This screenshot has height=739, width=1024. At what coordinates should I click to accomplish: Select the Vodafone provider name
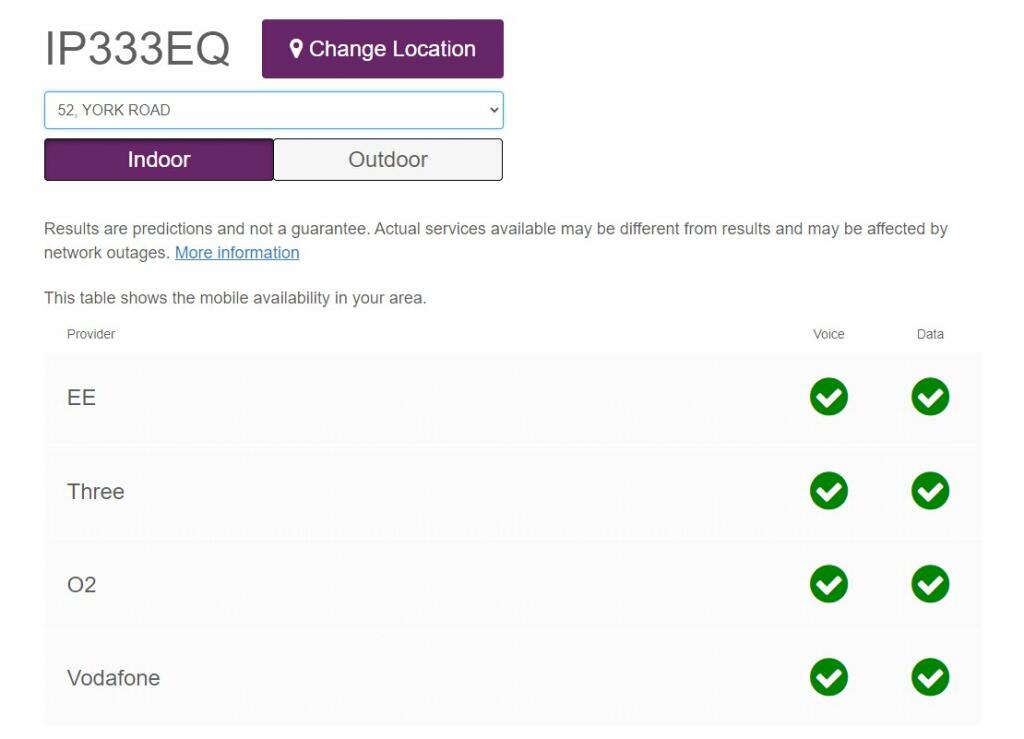point(113,678)
